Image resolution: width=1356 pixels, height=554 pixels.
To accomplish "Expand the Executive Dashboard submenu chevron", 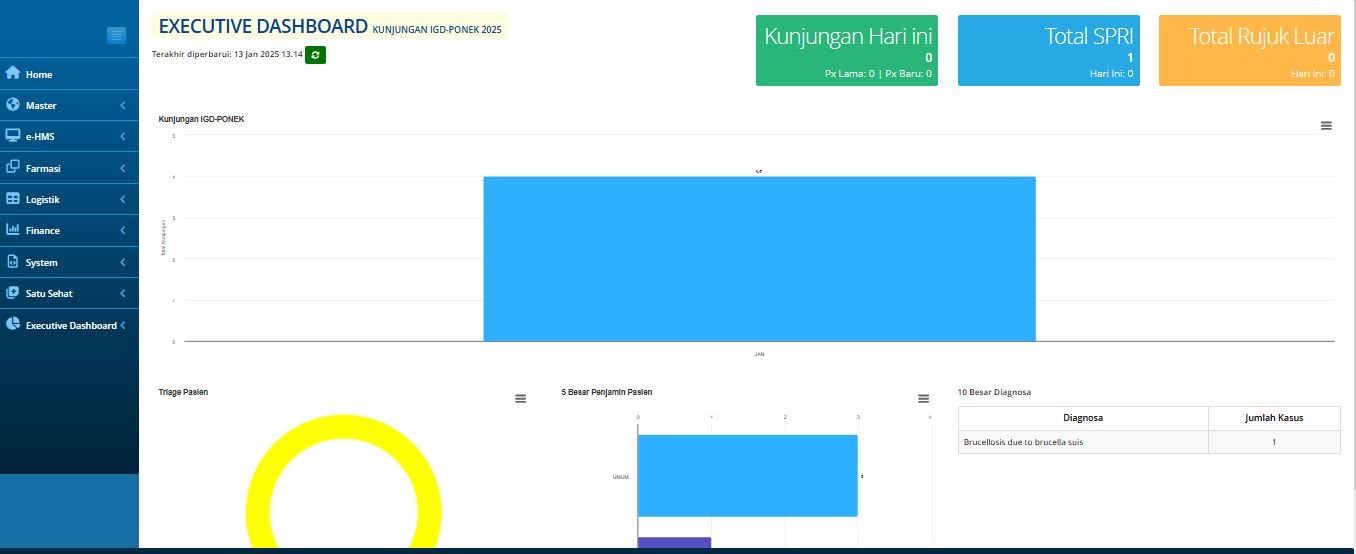I will pos(122,325).
